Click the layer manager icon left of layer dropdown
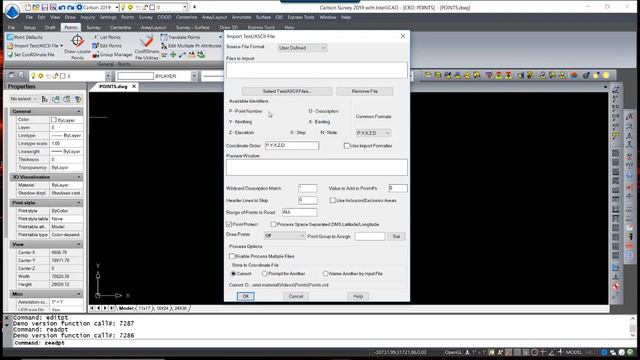 (12, 76)
